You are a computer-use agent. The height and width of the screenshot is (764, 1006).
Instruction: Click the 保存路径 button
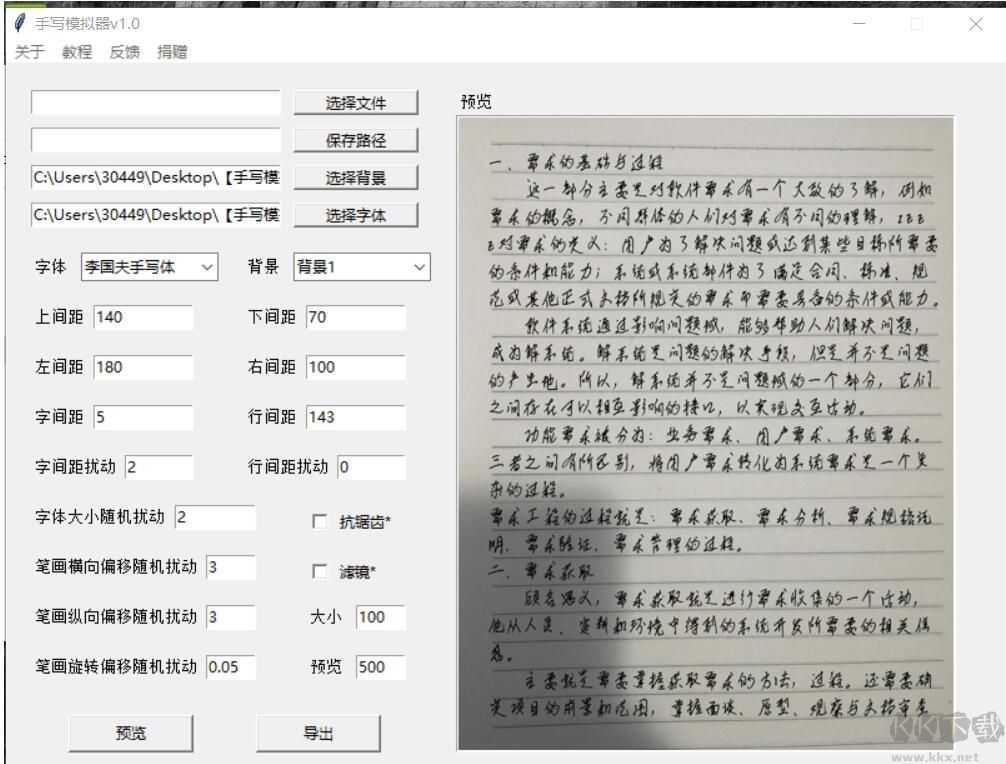[356, 140]
